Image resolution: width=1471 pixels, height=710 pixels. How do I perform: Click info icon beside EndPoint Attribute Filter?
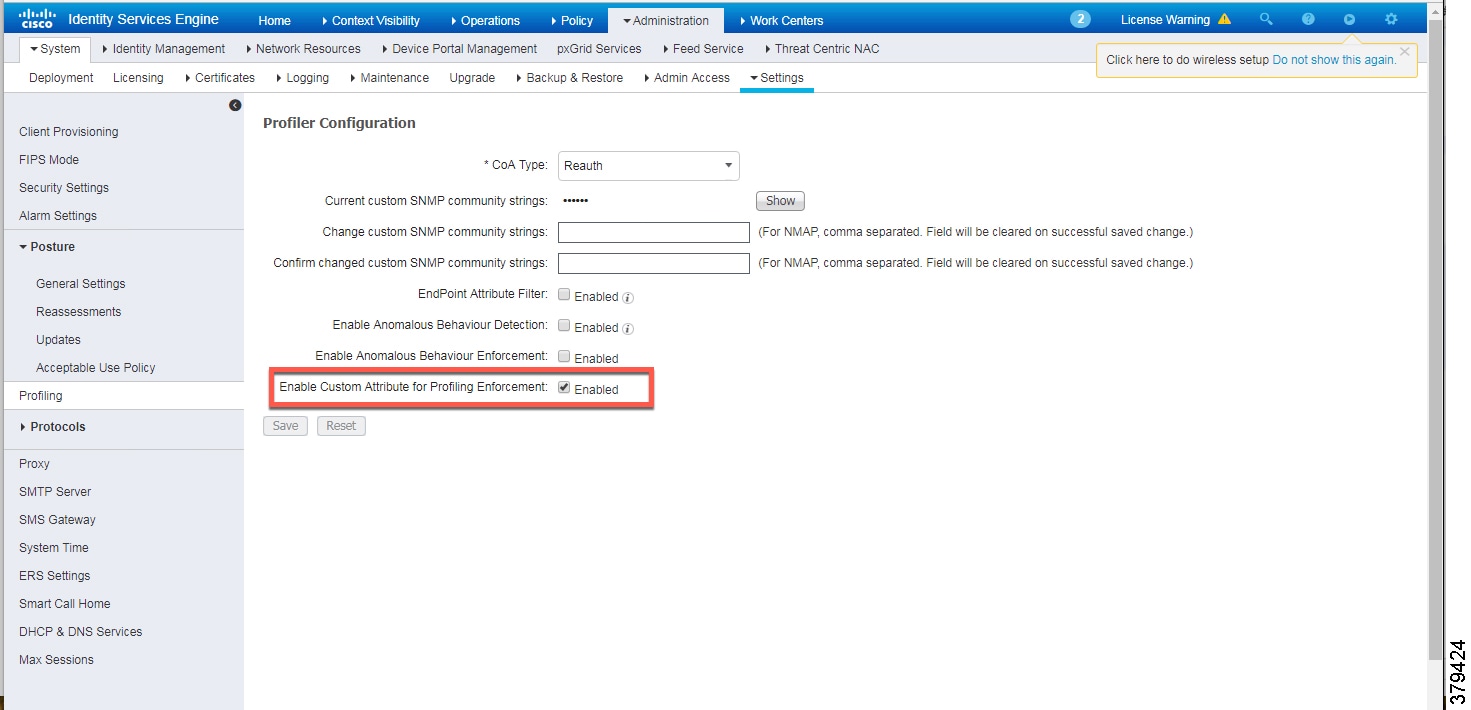coord(629,297)
